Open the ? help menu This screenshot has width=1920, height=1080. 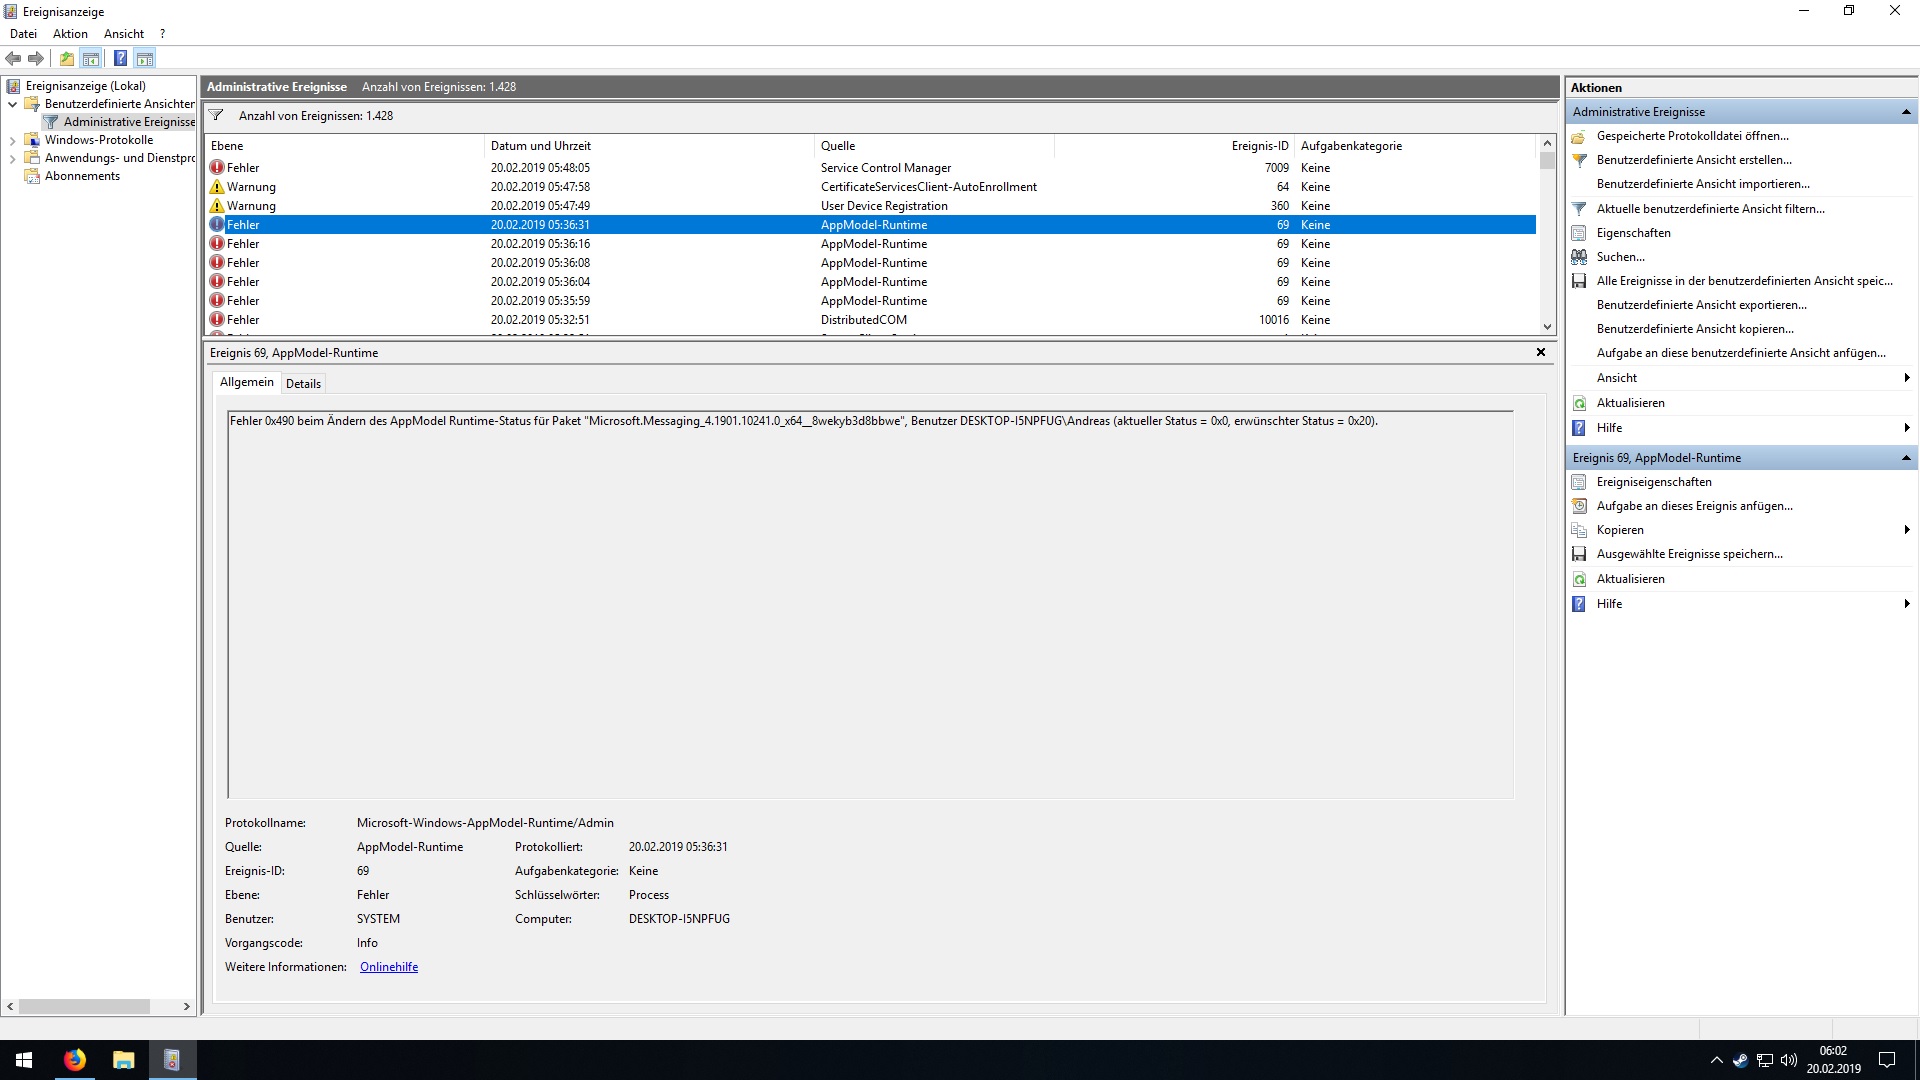tap(162, 34)
